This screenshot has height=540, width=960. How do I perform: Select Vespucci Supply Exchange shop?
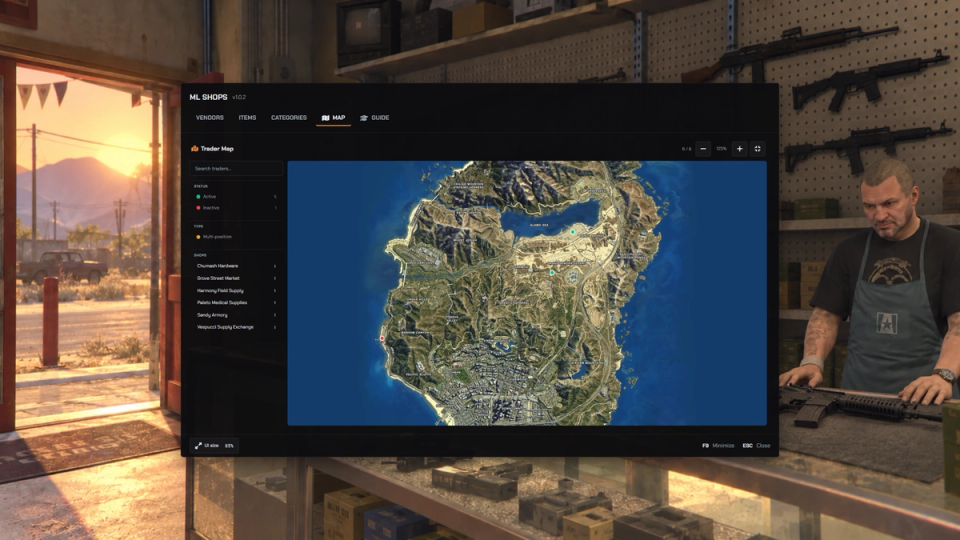(236, 328)
